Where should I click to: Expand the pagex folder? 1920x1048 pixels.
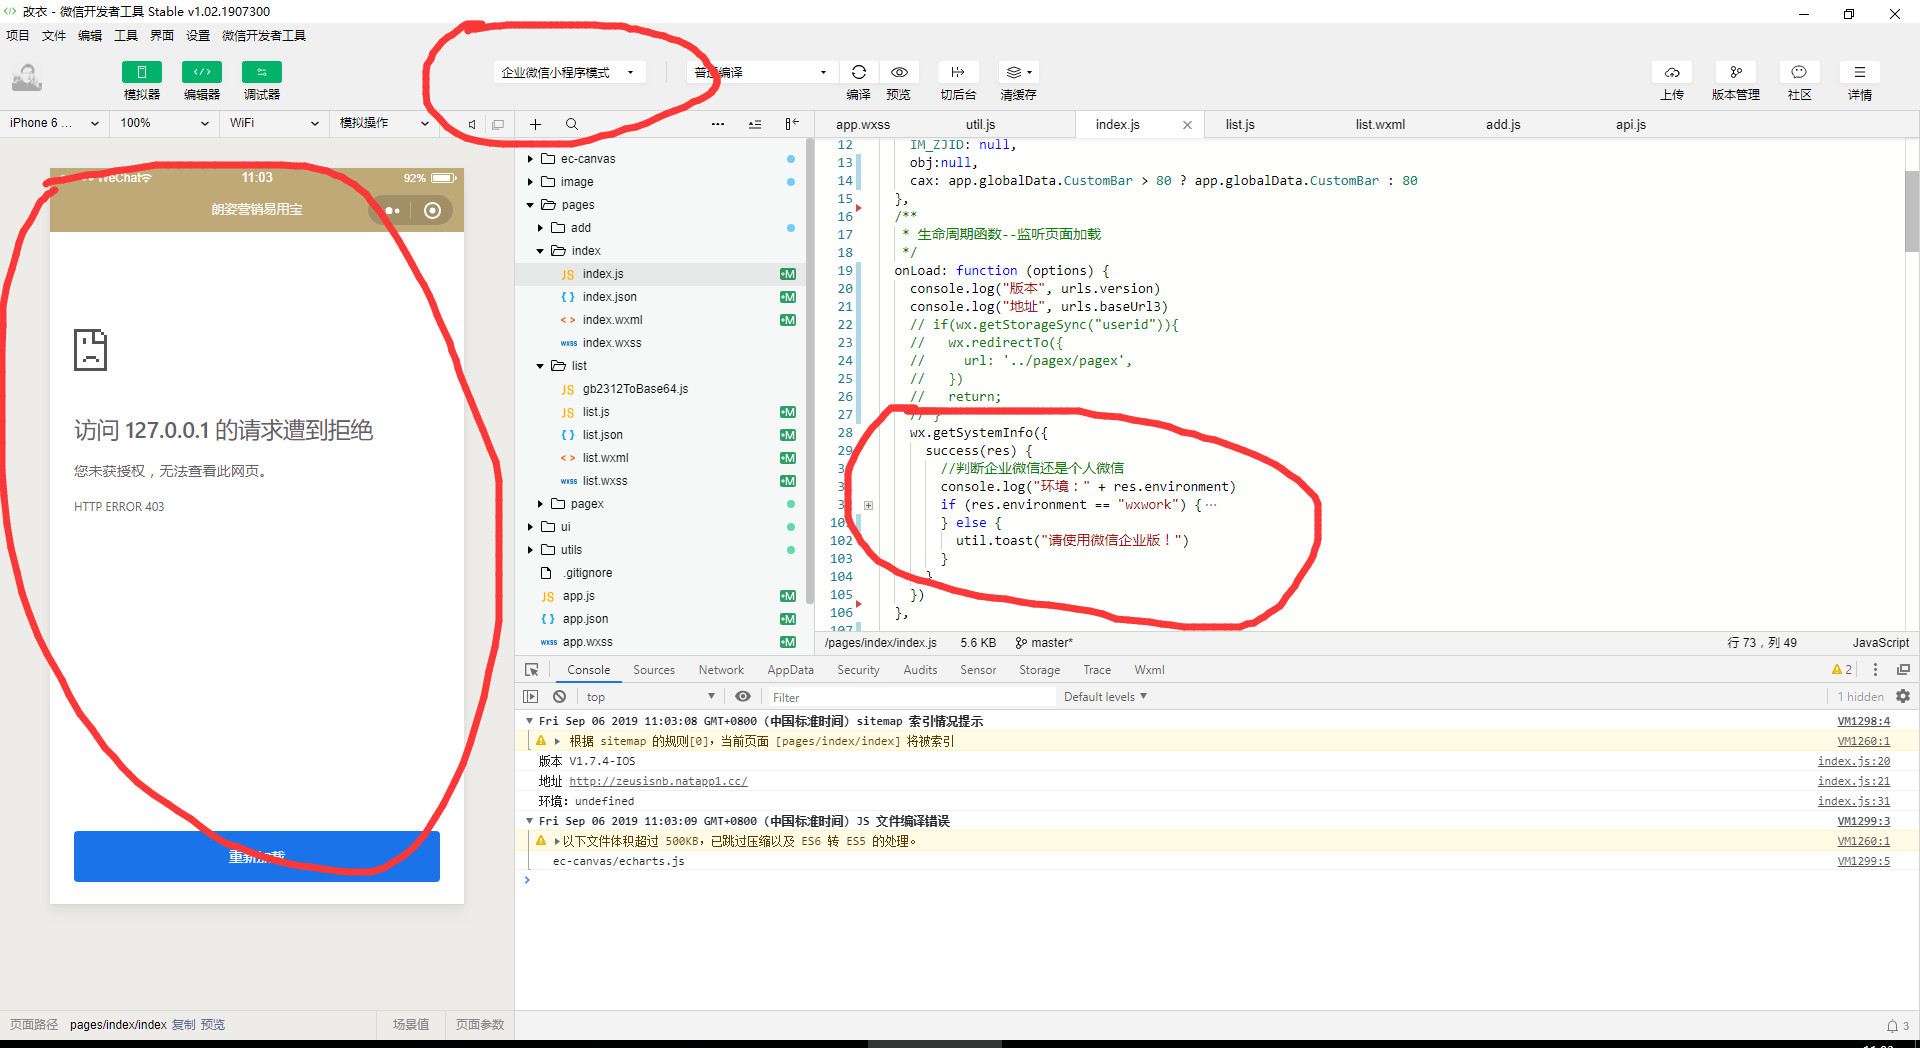pyautogui.click(x=540, y=504)
